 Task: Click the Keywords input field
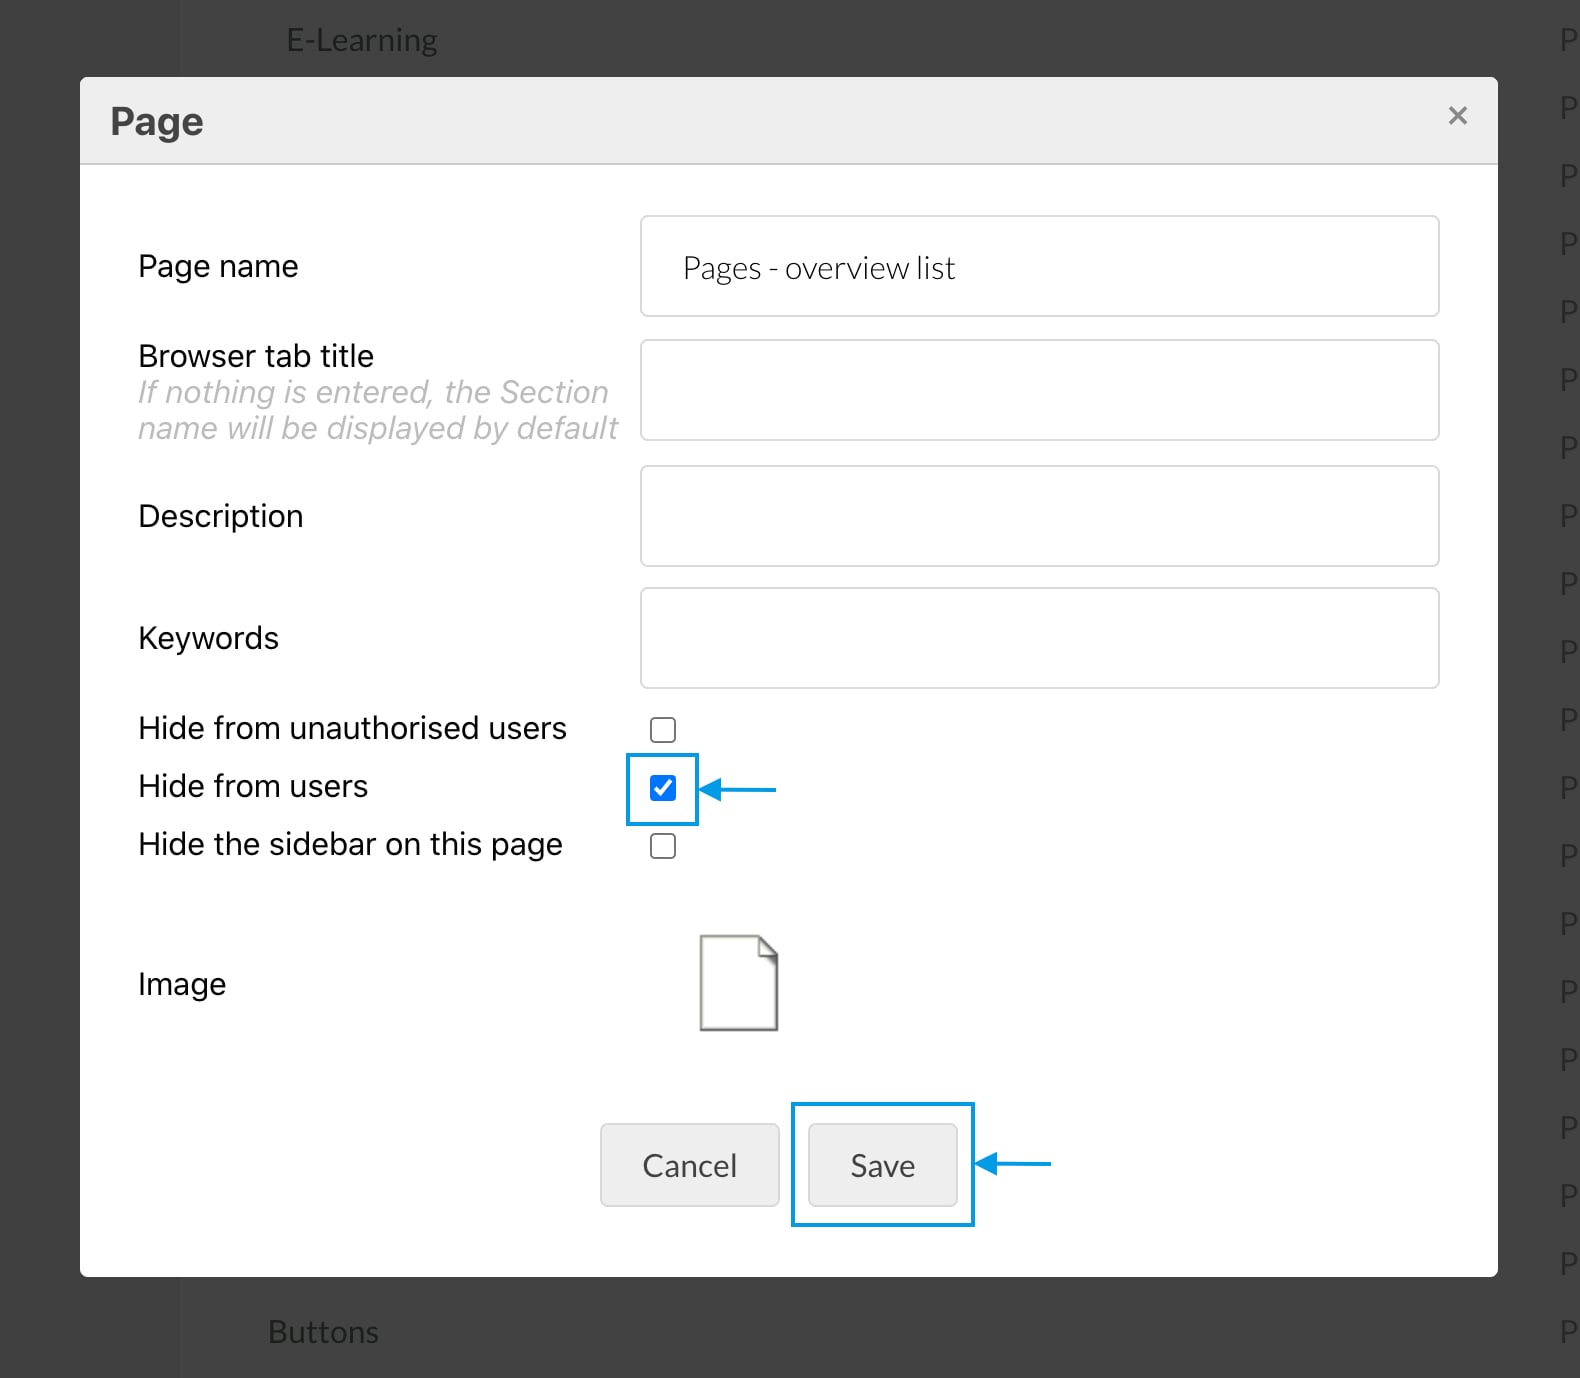click(x=1039, y=638)
